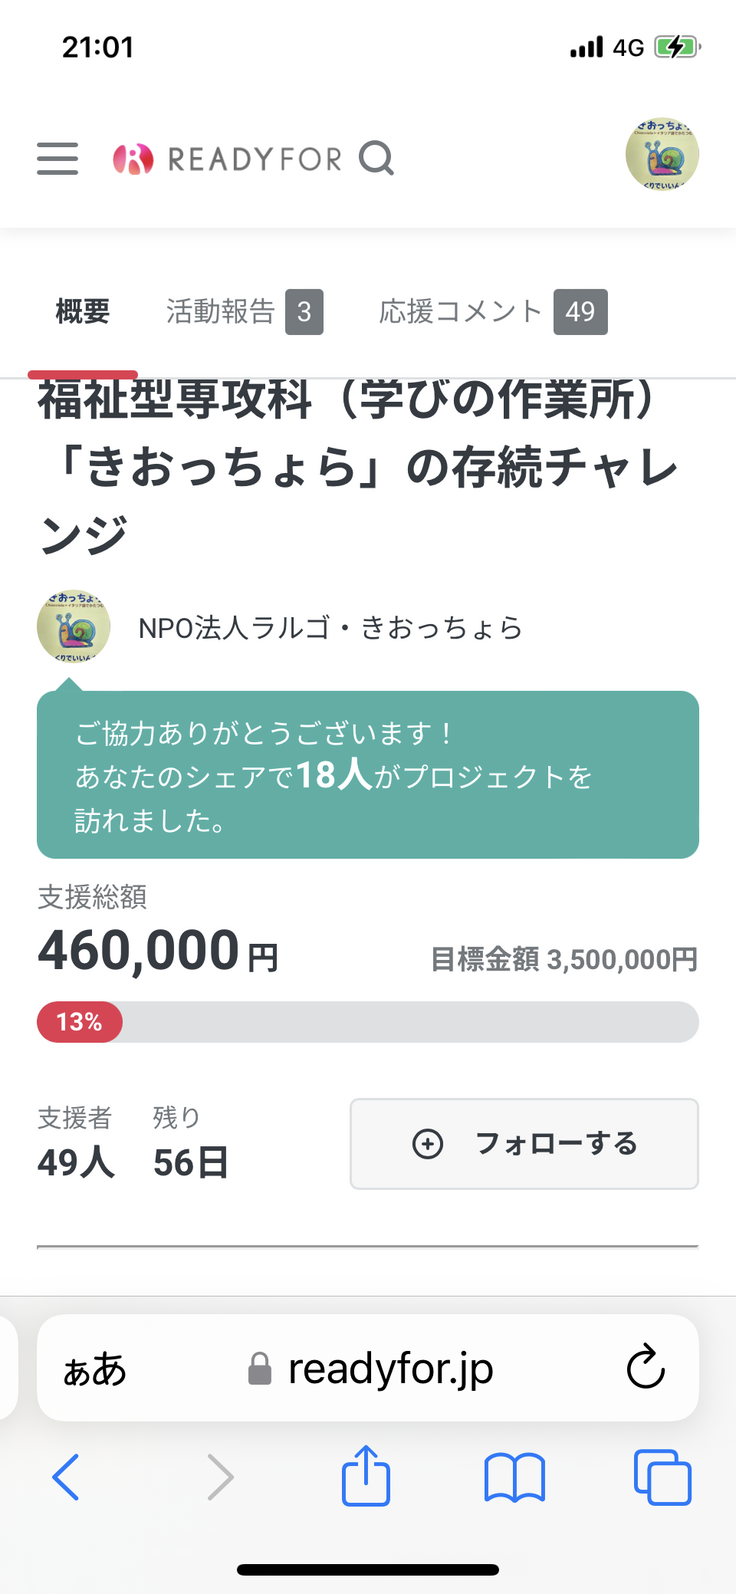This screenshot has width=736, height=1594.
Task: Open the snail profile avatar at top right
Action: (x=662, y=155)
